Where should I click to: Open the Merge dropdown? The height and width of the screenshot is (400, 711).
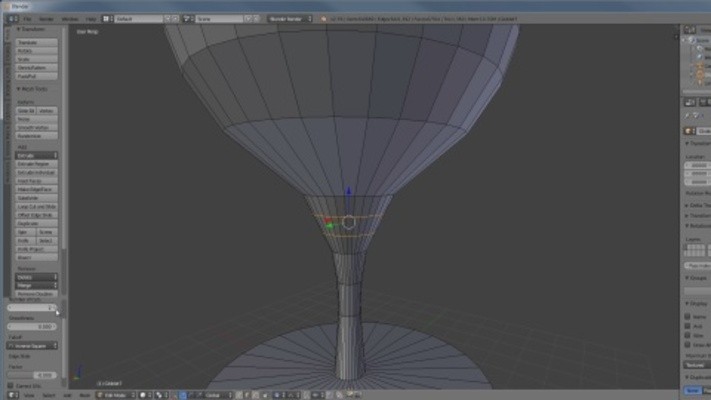coord(36,285)
